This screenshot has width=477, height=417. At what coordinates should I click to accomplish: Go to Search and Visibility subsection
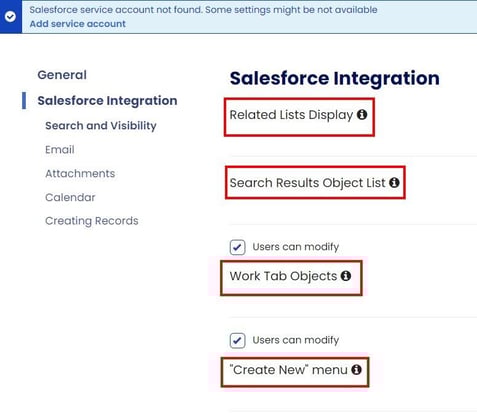pos(101,126)
